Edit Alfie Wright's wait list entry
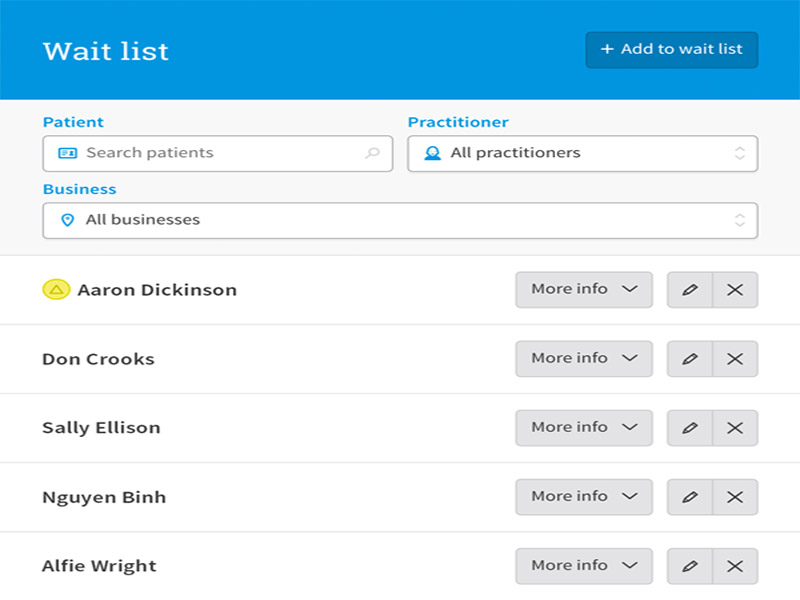800x600 pixels. tap(690, 566)
